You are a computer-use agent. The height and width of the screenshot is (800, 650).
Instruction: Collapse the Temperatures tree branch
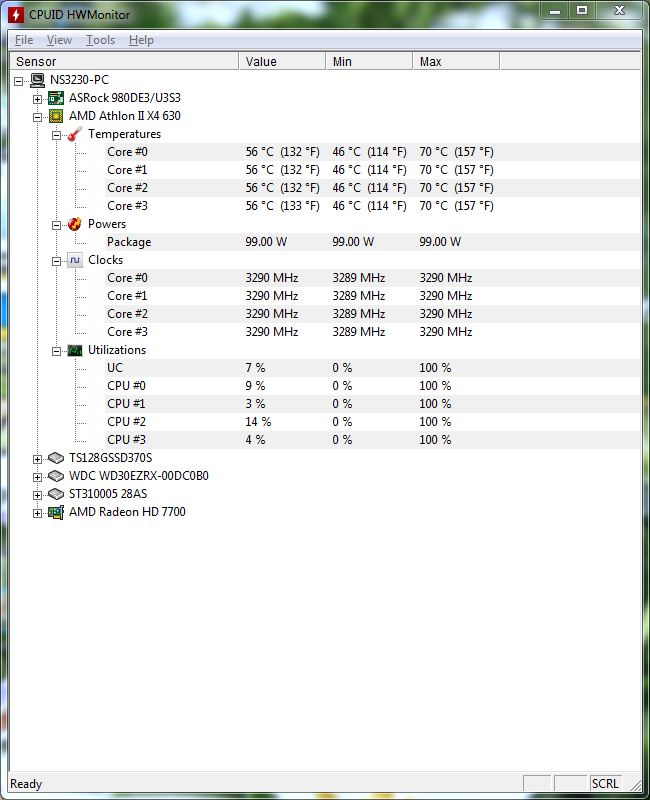click(x=57, y=134)
